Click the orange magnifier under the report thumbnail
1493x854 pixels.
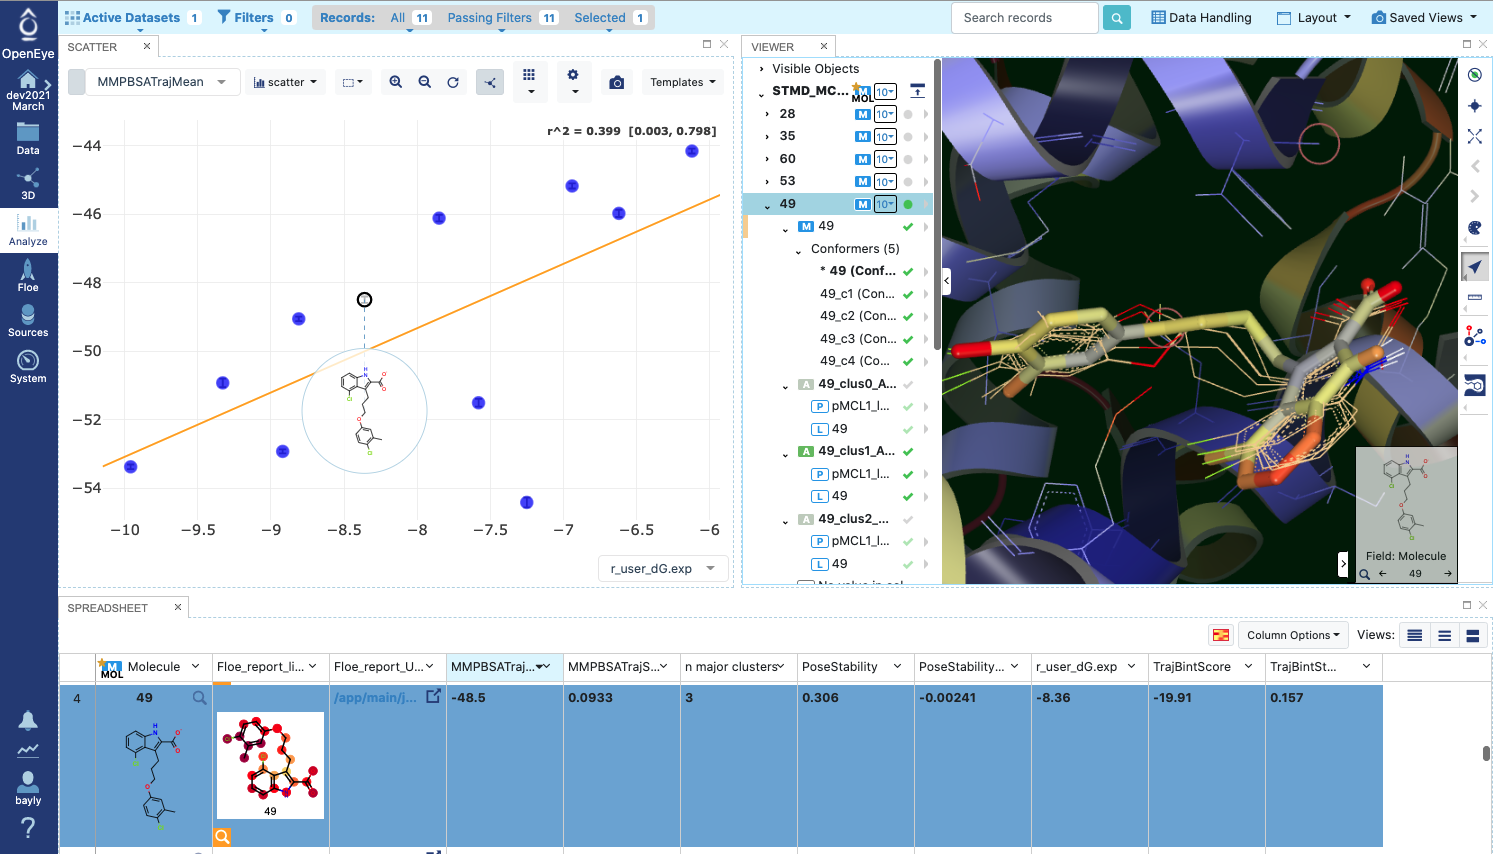(222, 837)
